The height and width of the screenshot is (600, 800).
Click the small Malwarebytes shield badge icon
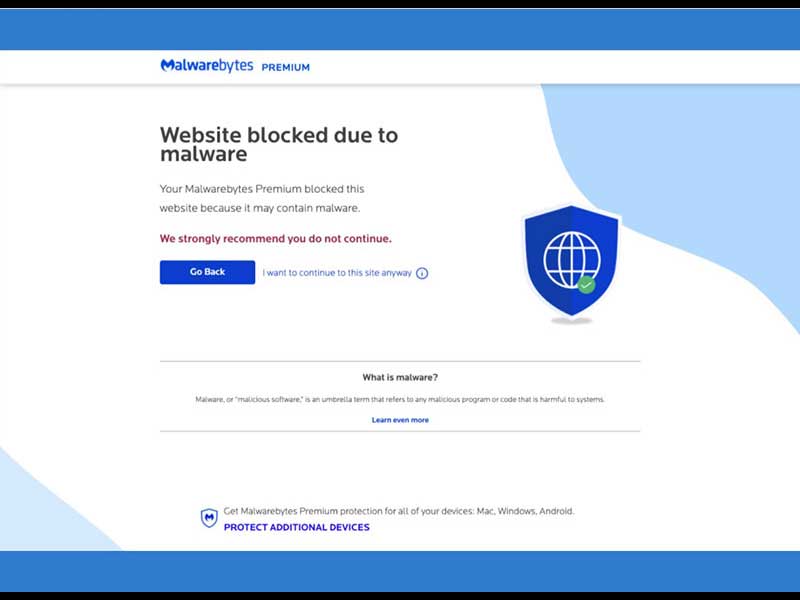click(209, 518)
